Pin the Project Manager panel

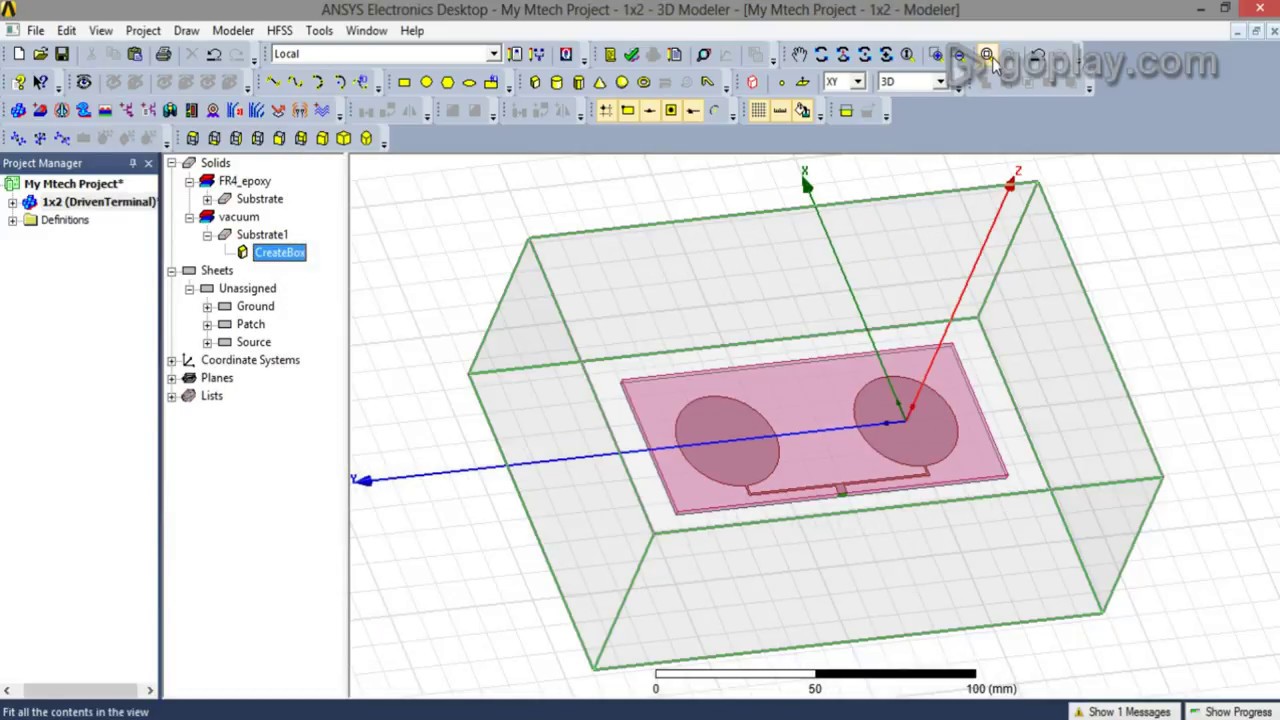click(132, 163)
